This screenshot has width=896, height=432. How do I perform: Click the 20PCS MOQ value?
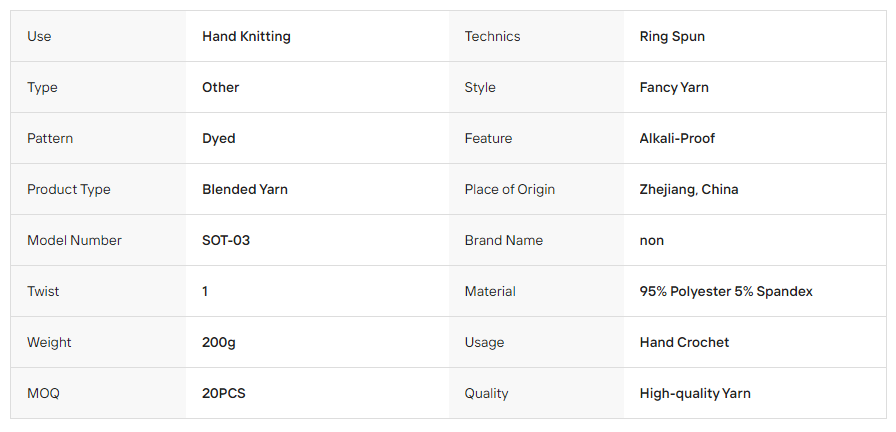click(x=223, y=393)
